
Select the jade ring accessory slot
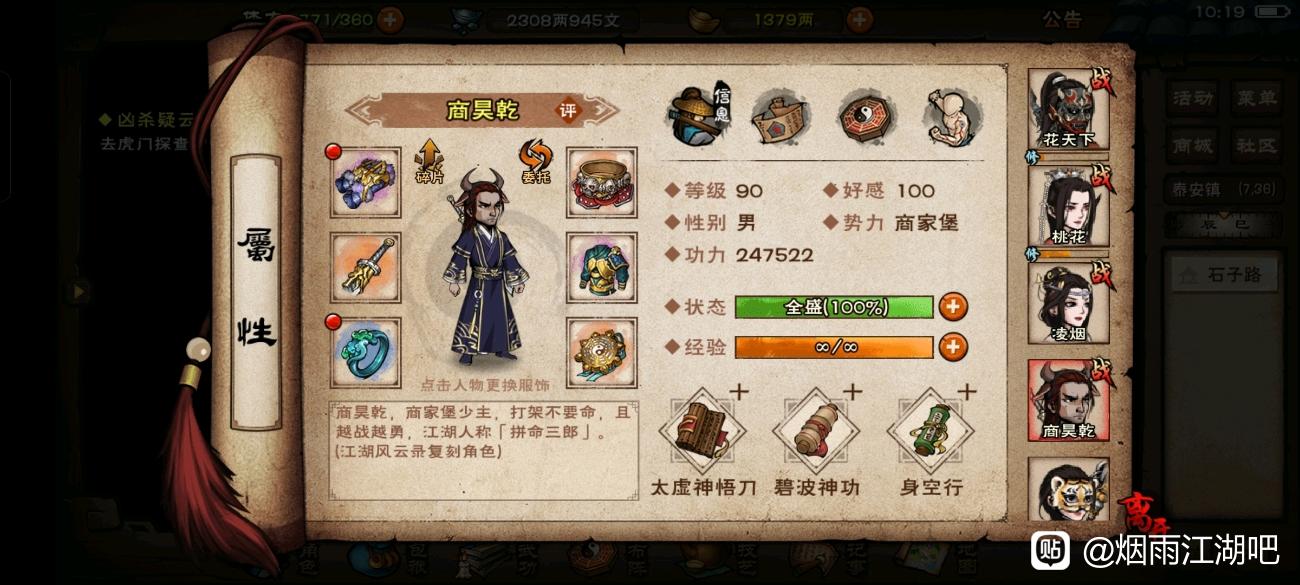(366, 352)
